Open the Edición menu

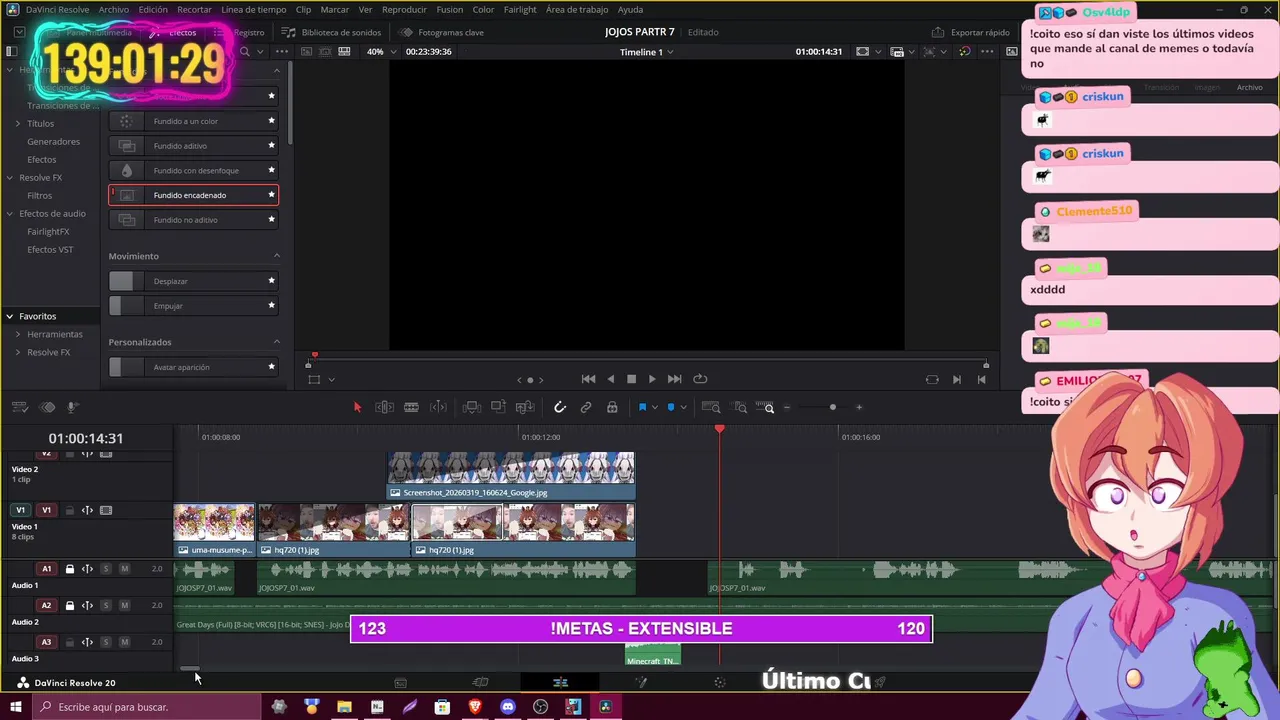click(153, 9)
